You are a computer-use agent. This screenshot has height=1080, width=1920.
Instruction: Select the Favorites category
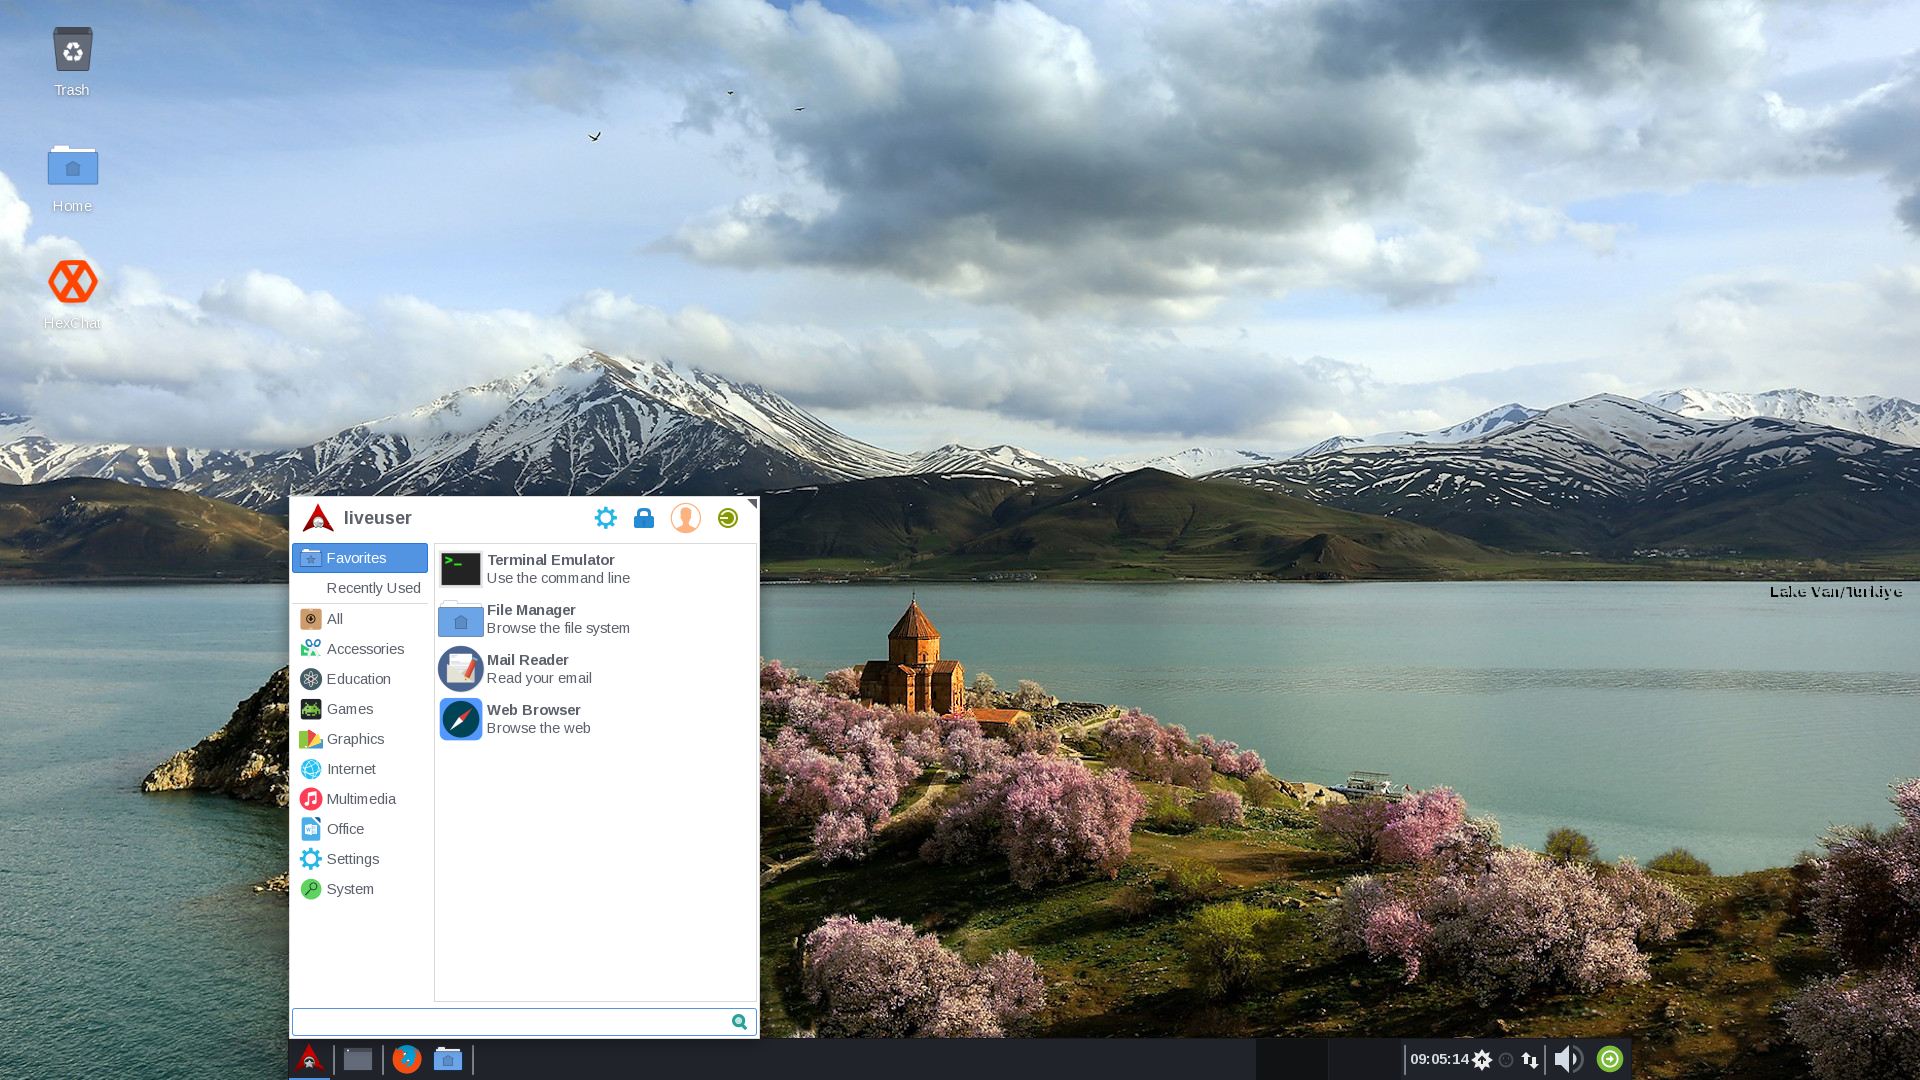pos(360,558)
